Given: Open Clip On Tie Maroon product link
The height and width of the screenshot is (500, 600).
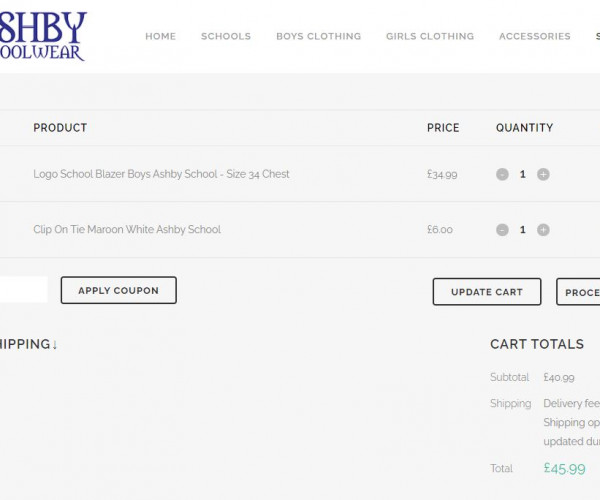Looking at the screenshot, I should pos(127,230).
